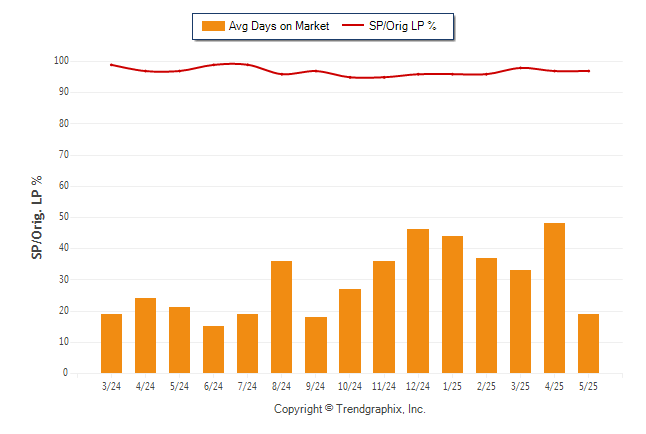Click the 11/24 x-axis label

[384, 386]
